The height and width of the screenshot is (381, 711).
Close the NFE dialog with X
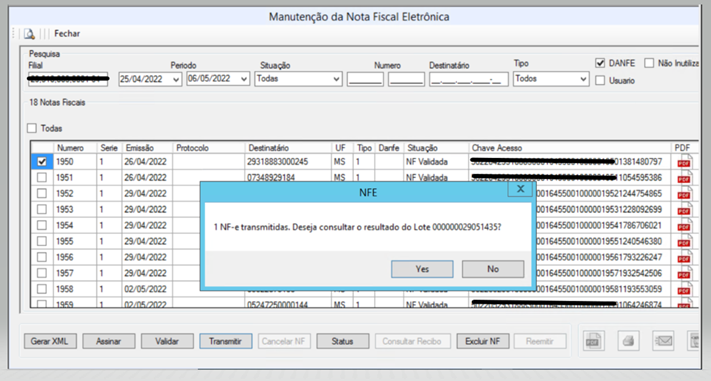point(521,189)
